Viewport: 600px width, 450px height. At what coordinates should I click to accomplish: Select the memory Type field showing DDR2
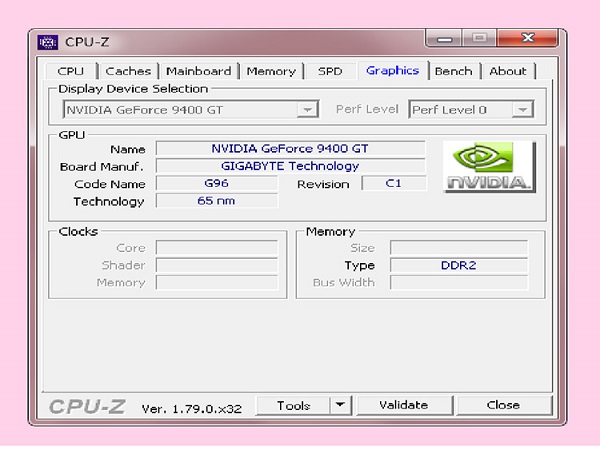point(458,265)
